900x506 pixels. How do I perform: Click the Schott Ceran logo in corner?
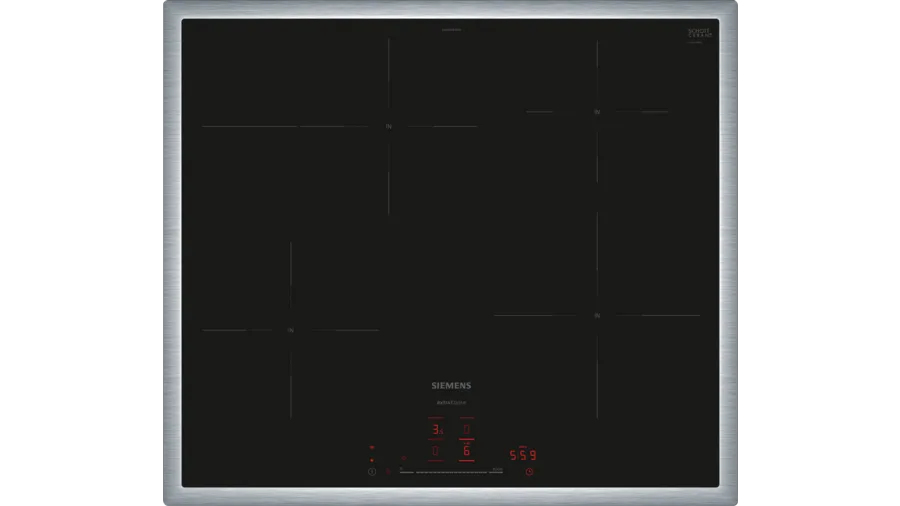(x=699, y=35)
